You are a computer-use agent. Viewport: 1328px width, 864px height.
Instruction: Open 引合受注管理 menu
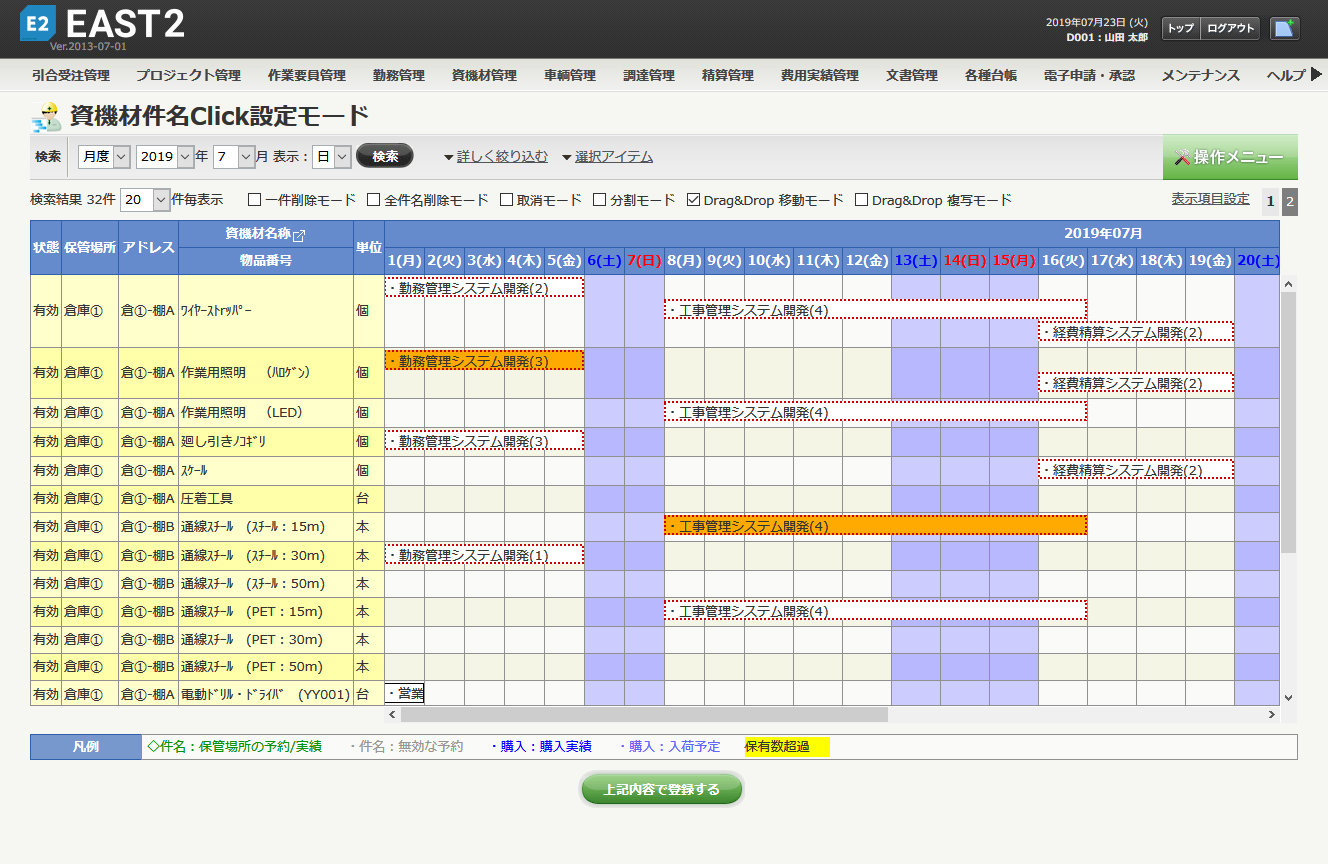click(x=71, y=75)
